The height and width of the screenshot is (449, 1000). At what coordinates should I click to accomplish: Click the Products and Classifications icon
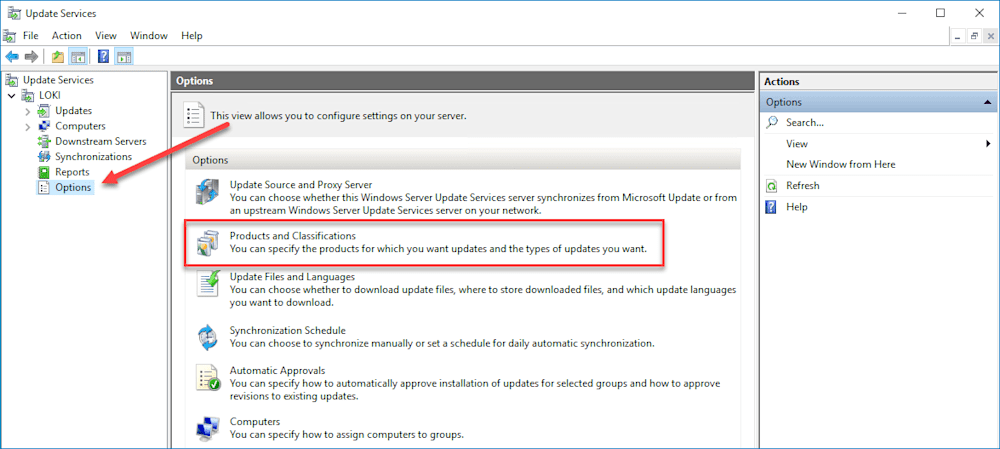pos(208,243)
